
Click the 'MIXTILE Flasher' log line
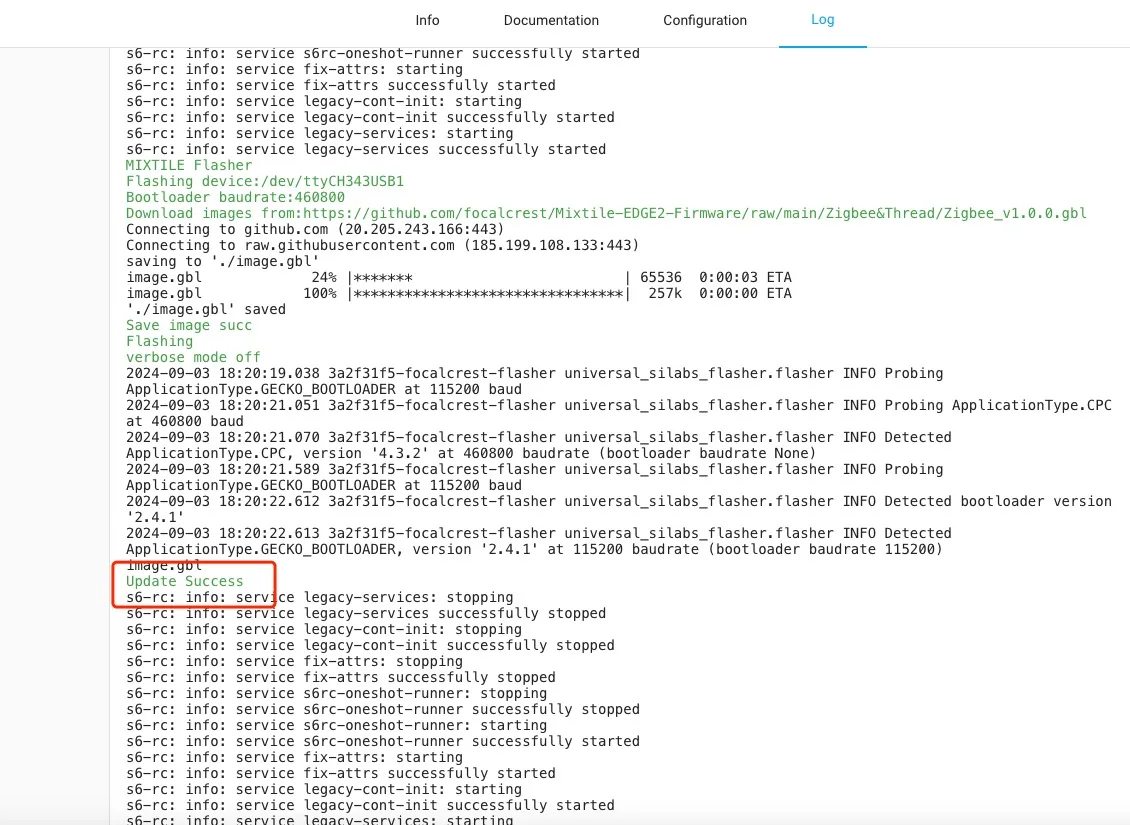click(189, 165)
